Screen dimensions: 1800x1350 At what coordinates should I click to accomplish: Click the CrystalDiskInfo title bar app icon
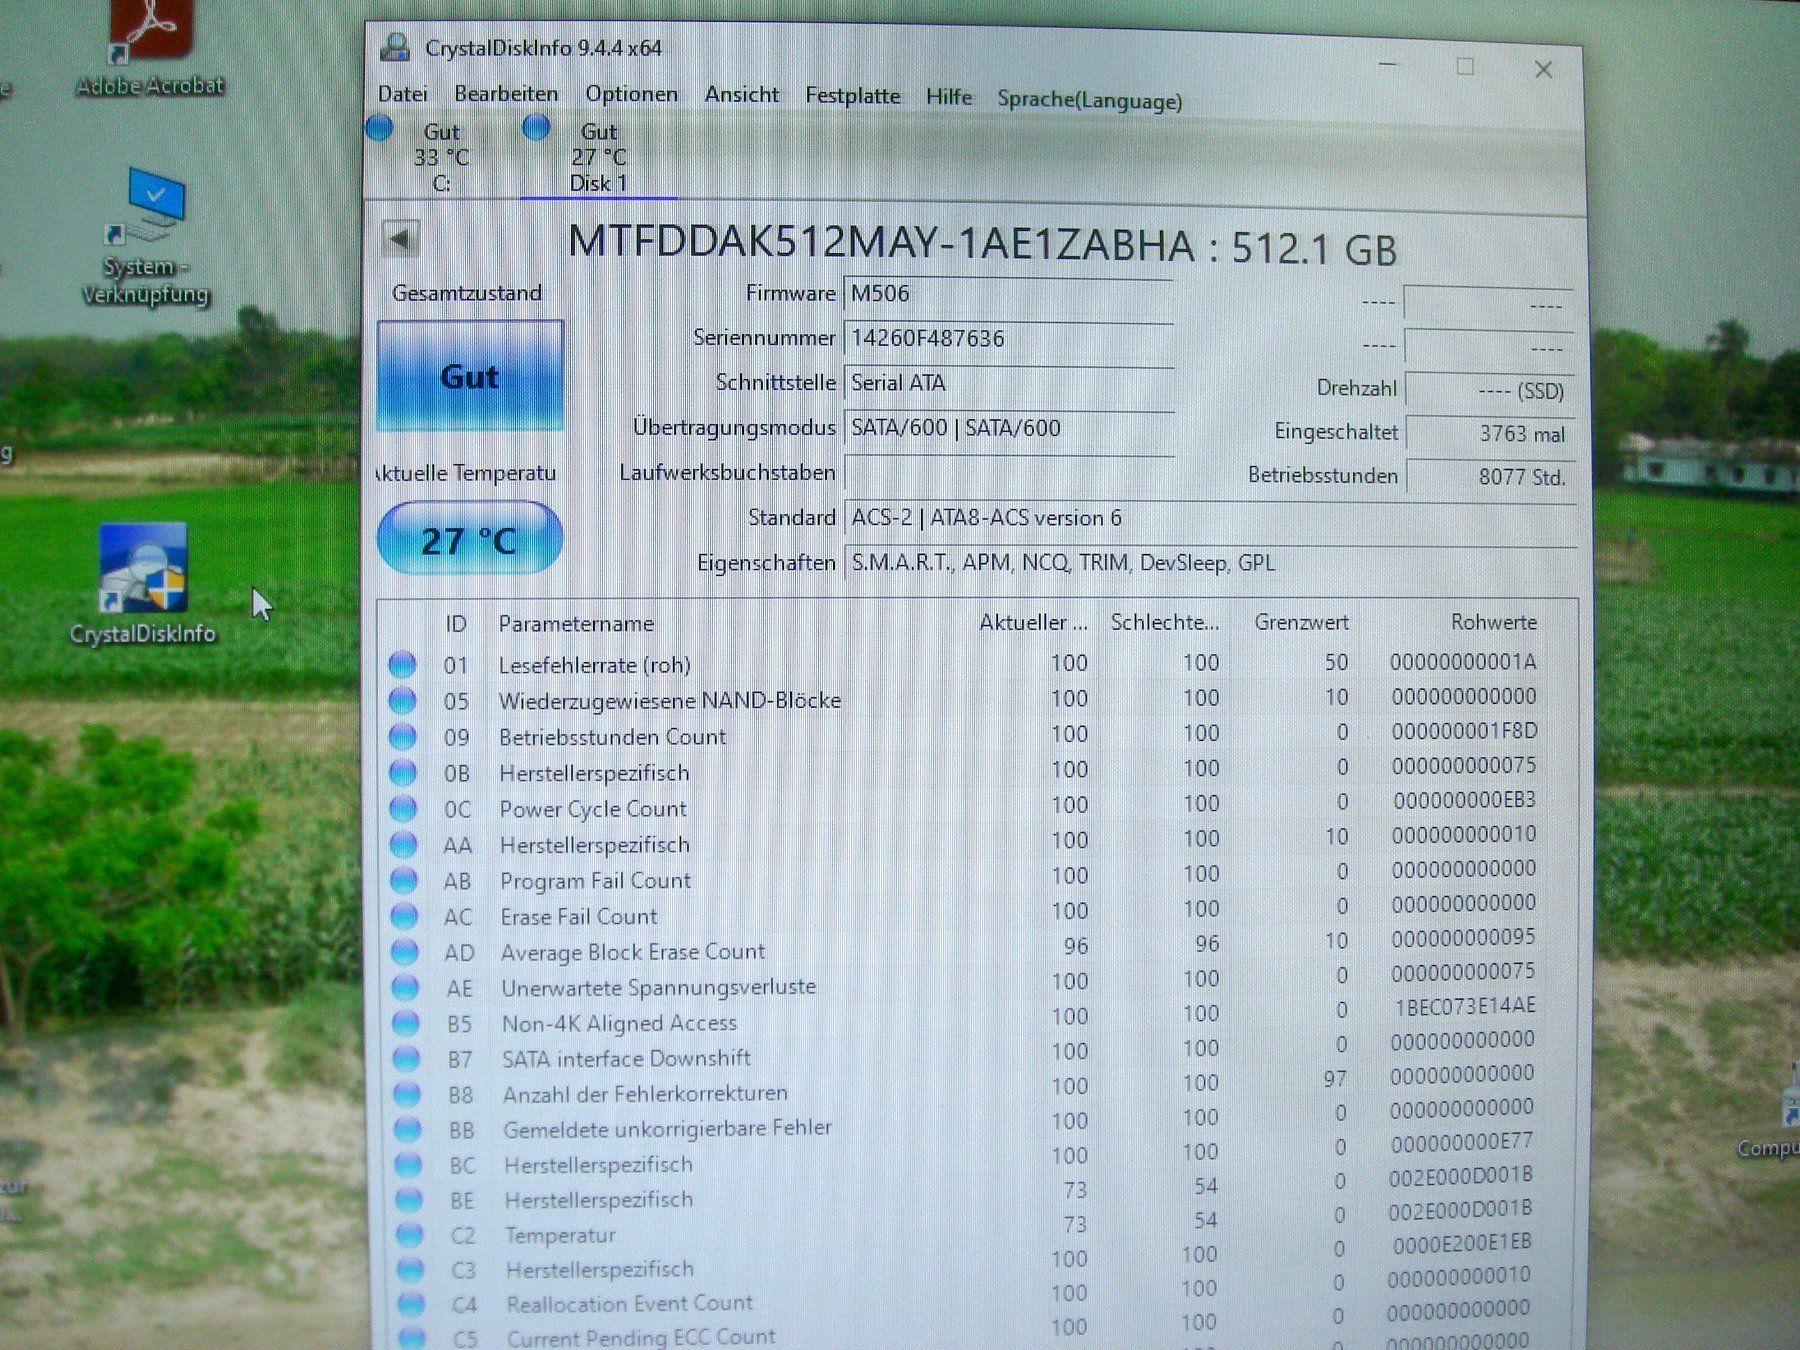(x=396, y=47)
